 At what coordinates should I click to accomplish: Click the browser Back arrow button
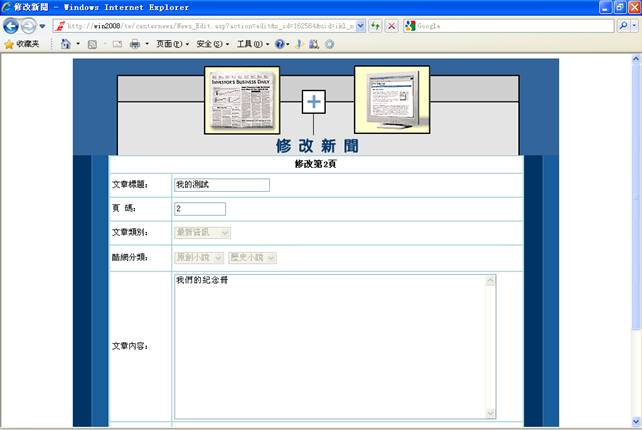point(11,26)
